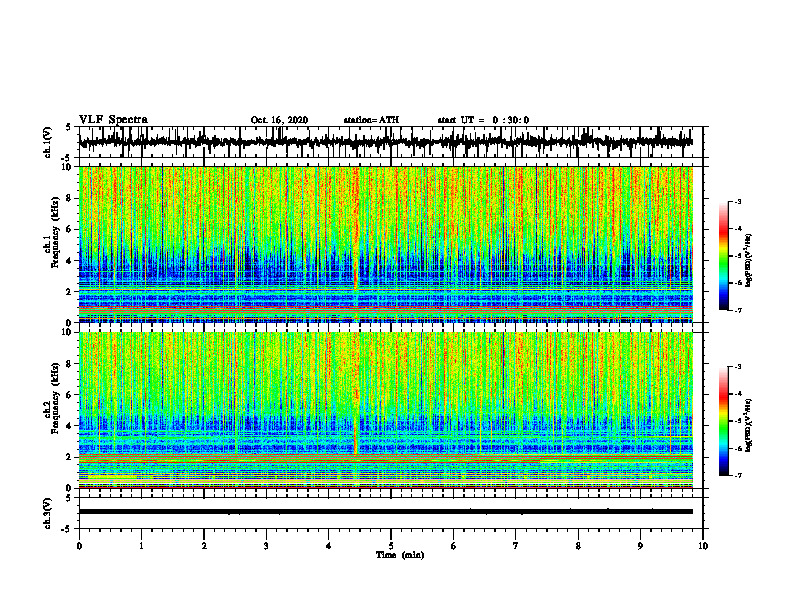Click the "VLF Spectra" plot title
The height and width of the screenshot is (612, 792).
point(113,120)
